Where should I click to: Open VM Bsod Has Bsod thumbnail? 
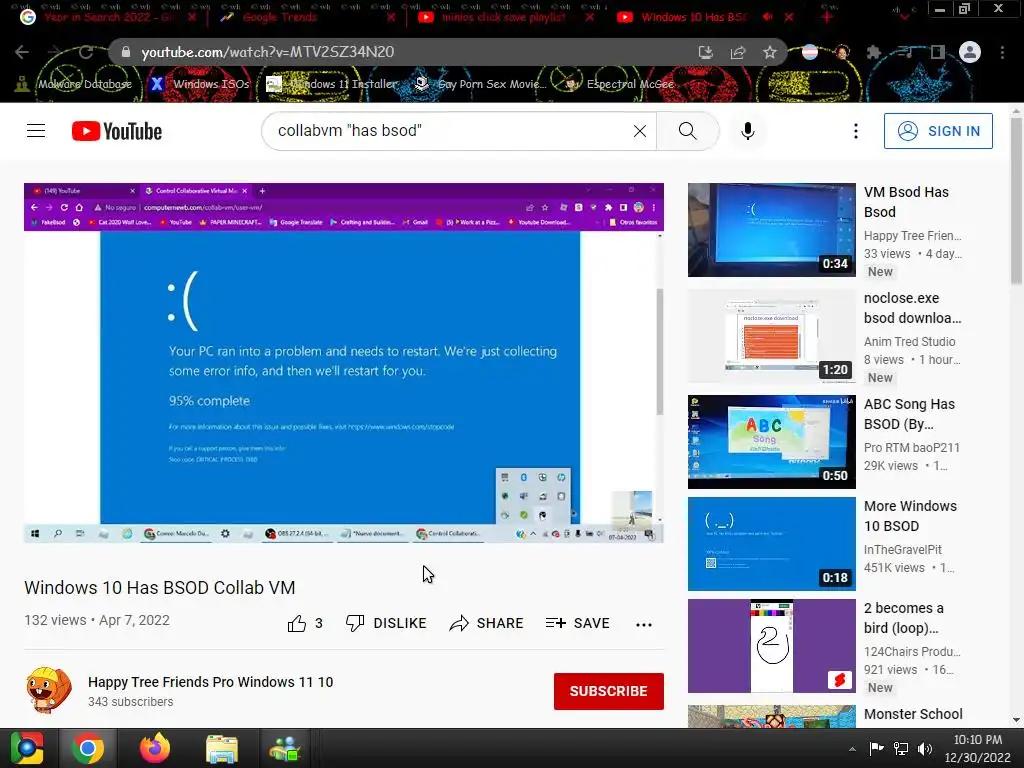tap(771, 230)
